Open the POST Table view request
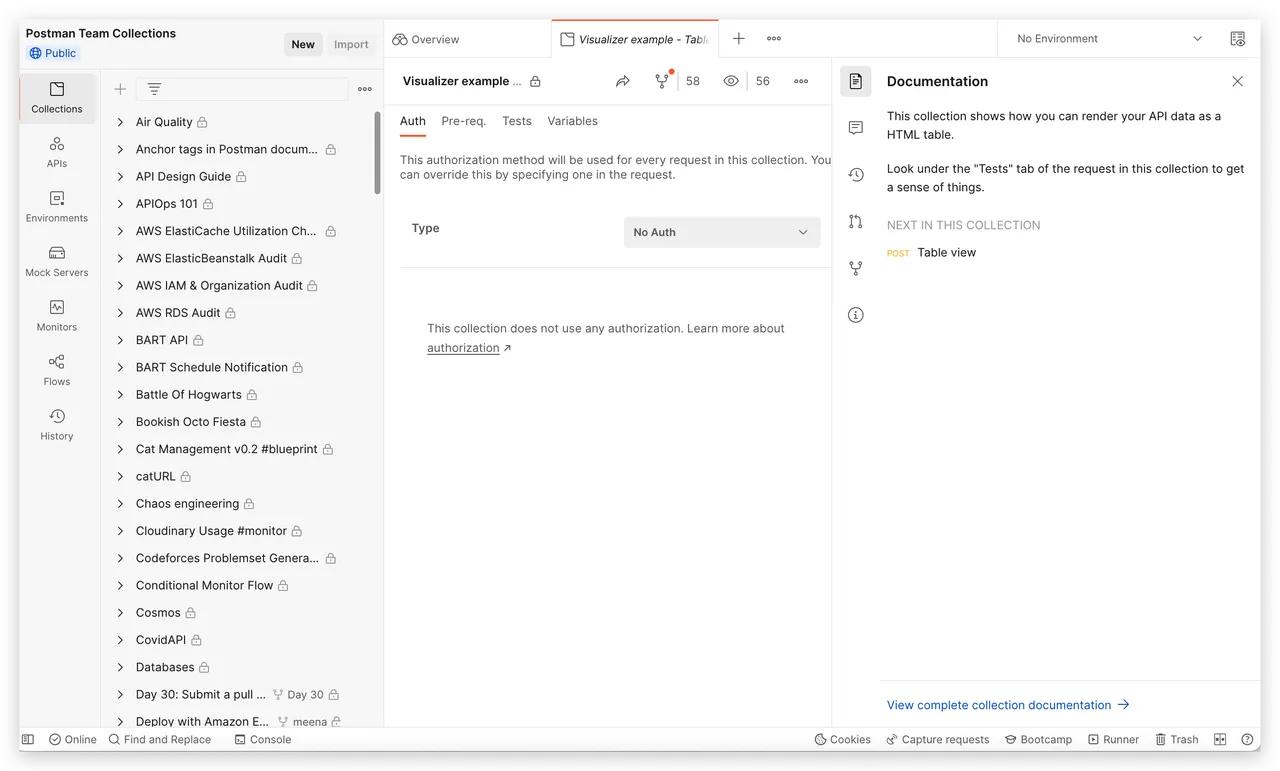This screenshot has height=771, width=1280. coord(931,253)
